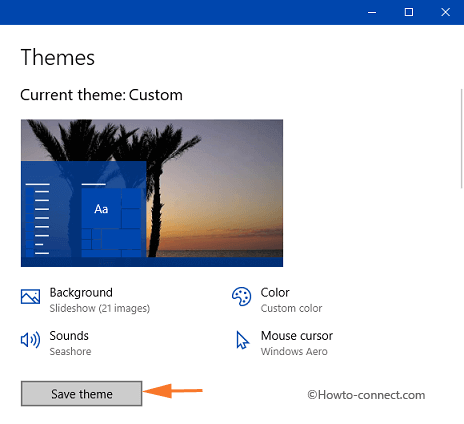Viewport: 464px width, 424px height.
Task: Minimize the Settings window
Action: pyautogui.click(x=372, y=12)
